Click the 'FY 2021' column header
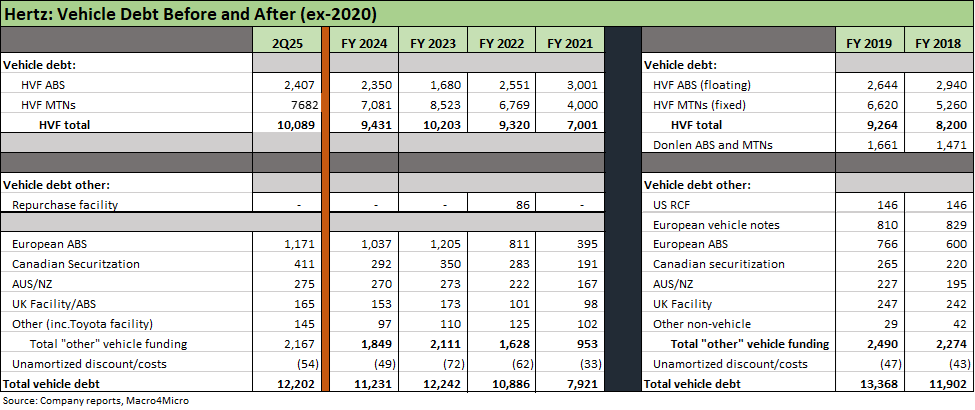 [x=570, y=44]
